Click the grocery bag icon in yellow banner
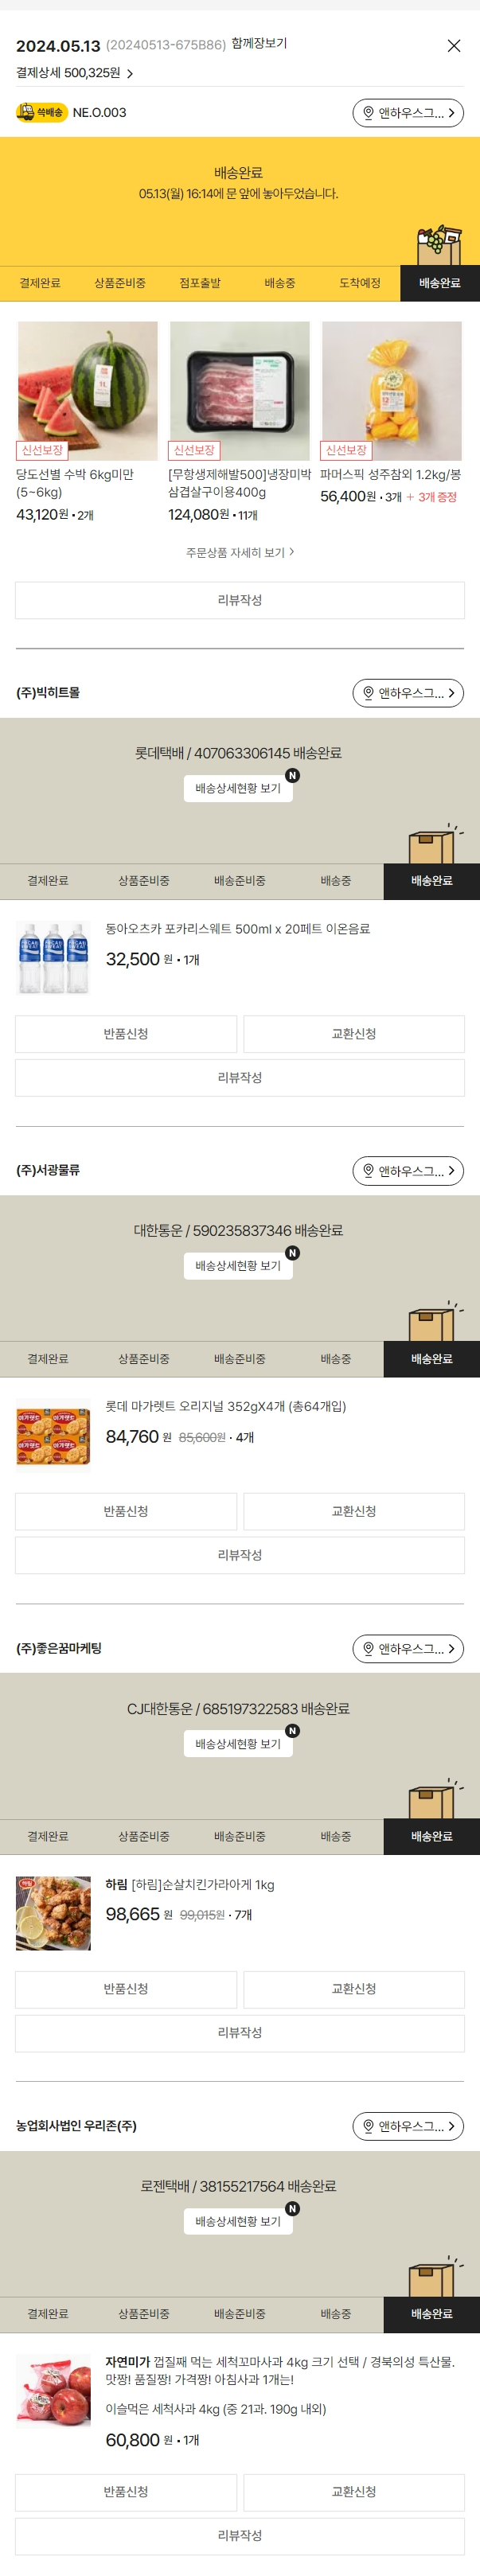The height and width of the screenshot is (2576, 480). (x=438, y=245)
